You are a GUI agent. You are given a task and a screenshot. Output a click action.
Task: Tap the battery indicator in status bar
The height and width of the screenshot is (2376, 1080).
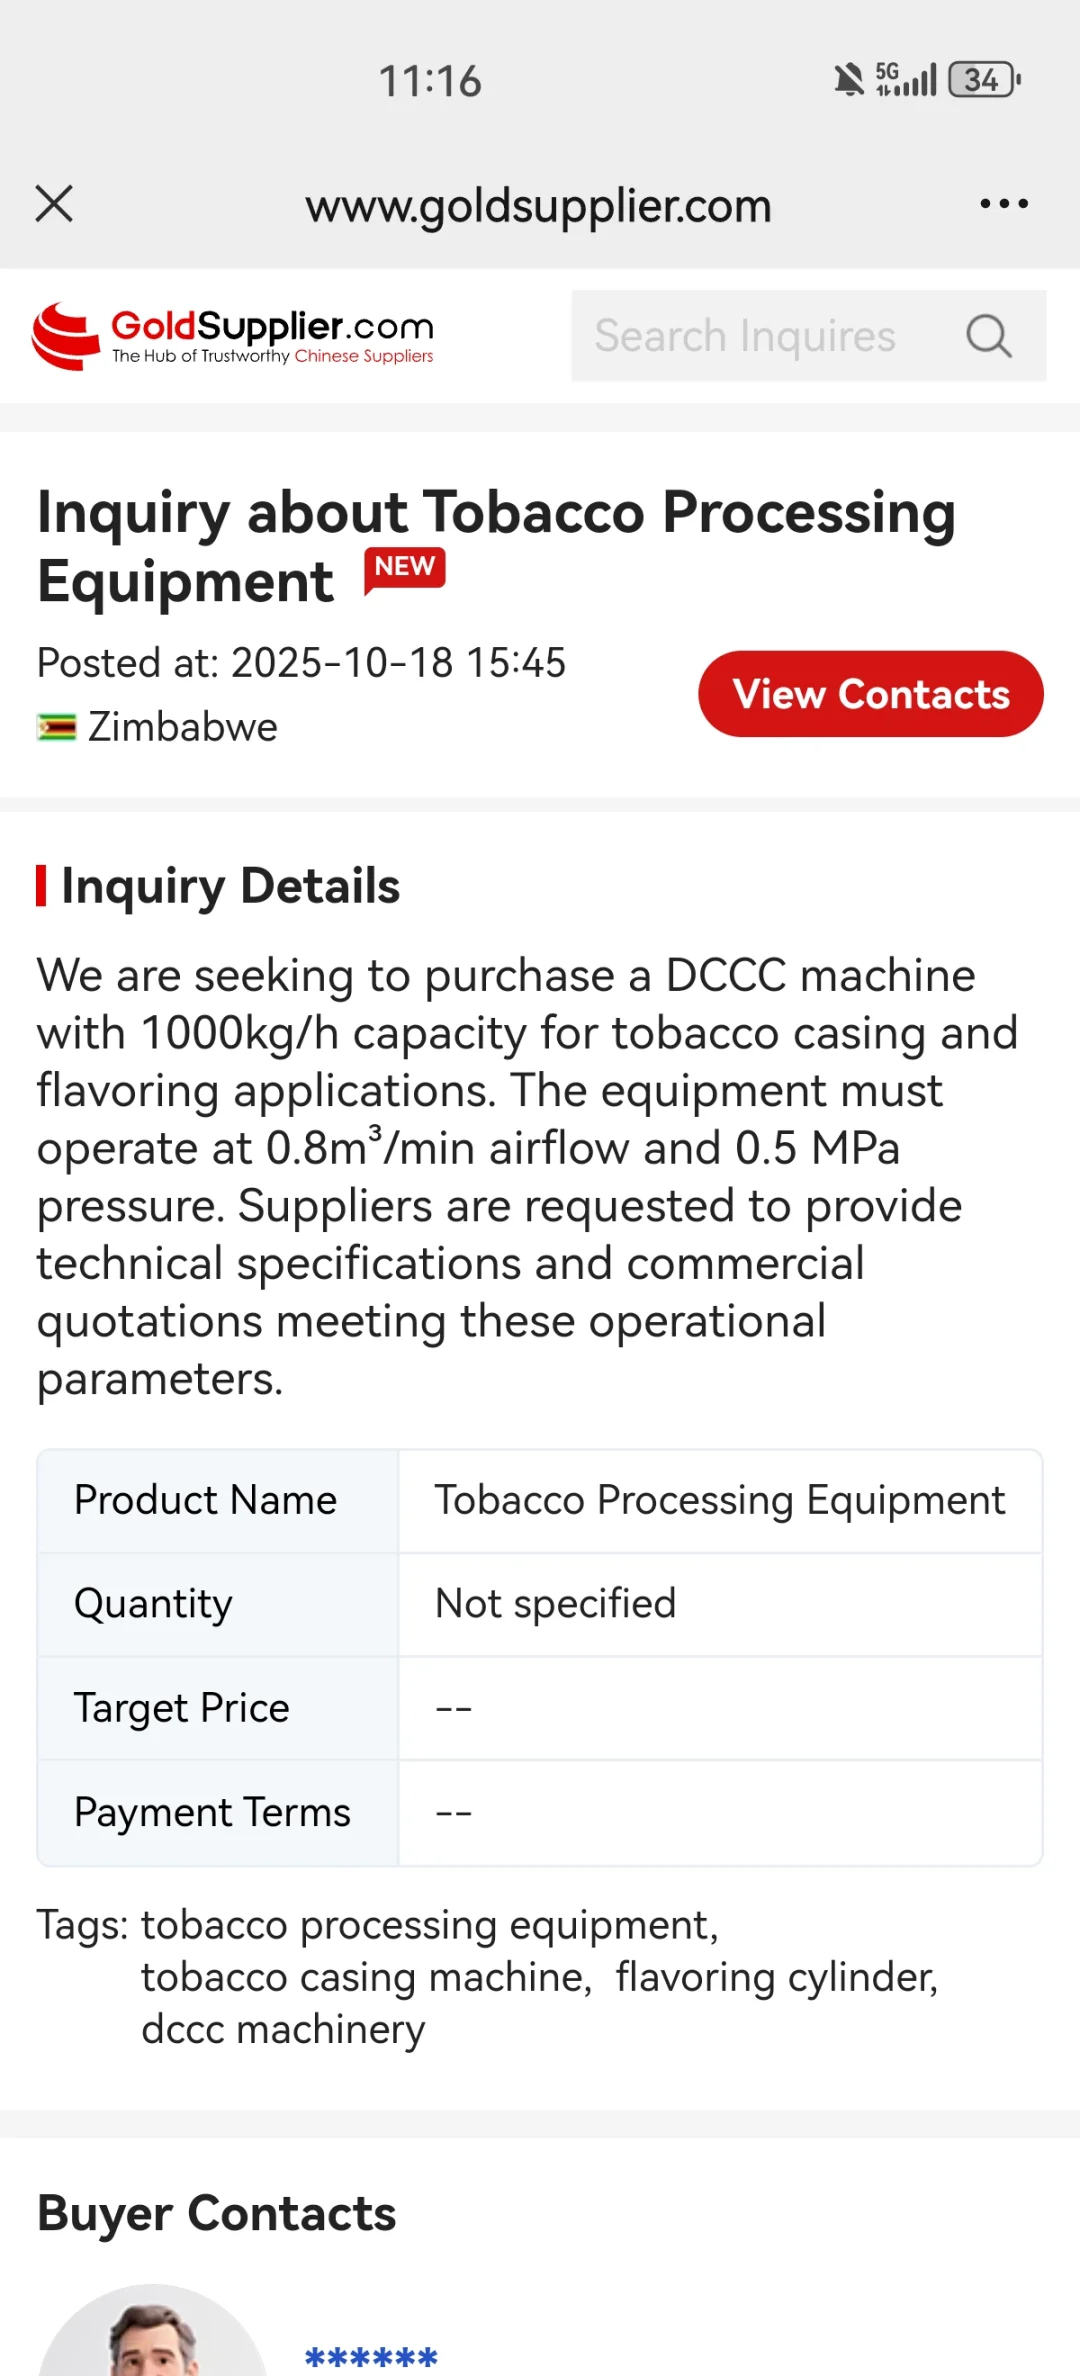pyautogui.click(x=984, y=79)
